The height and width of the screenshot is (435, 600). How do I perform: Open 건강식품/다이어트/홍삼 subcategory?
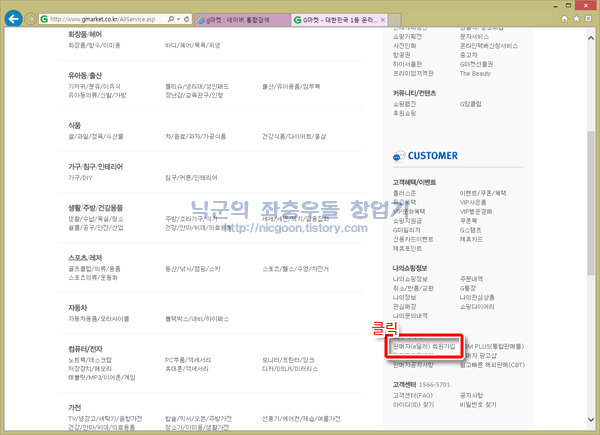point(294,136)
